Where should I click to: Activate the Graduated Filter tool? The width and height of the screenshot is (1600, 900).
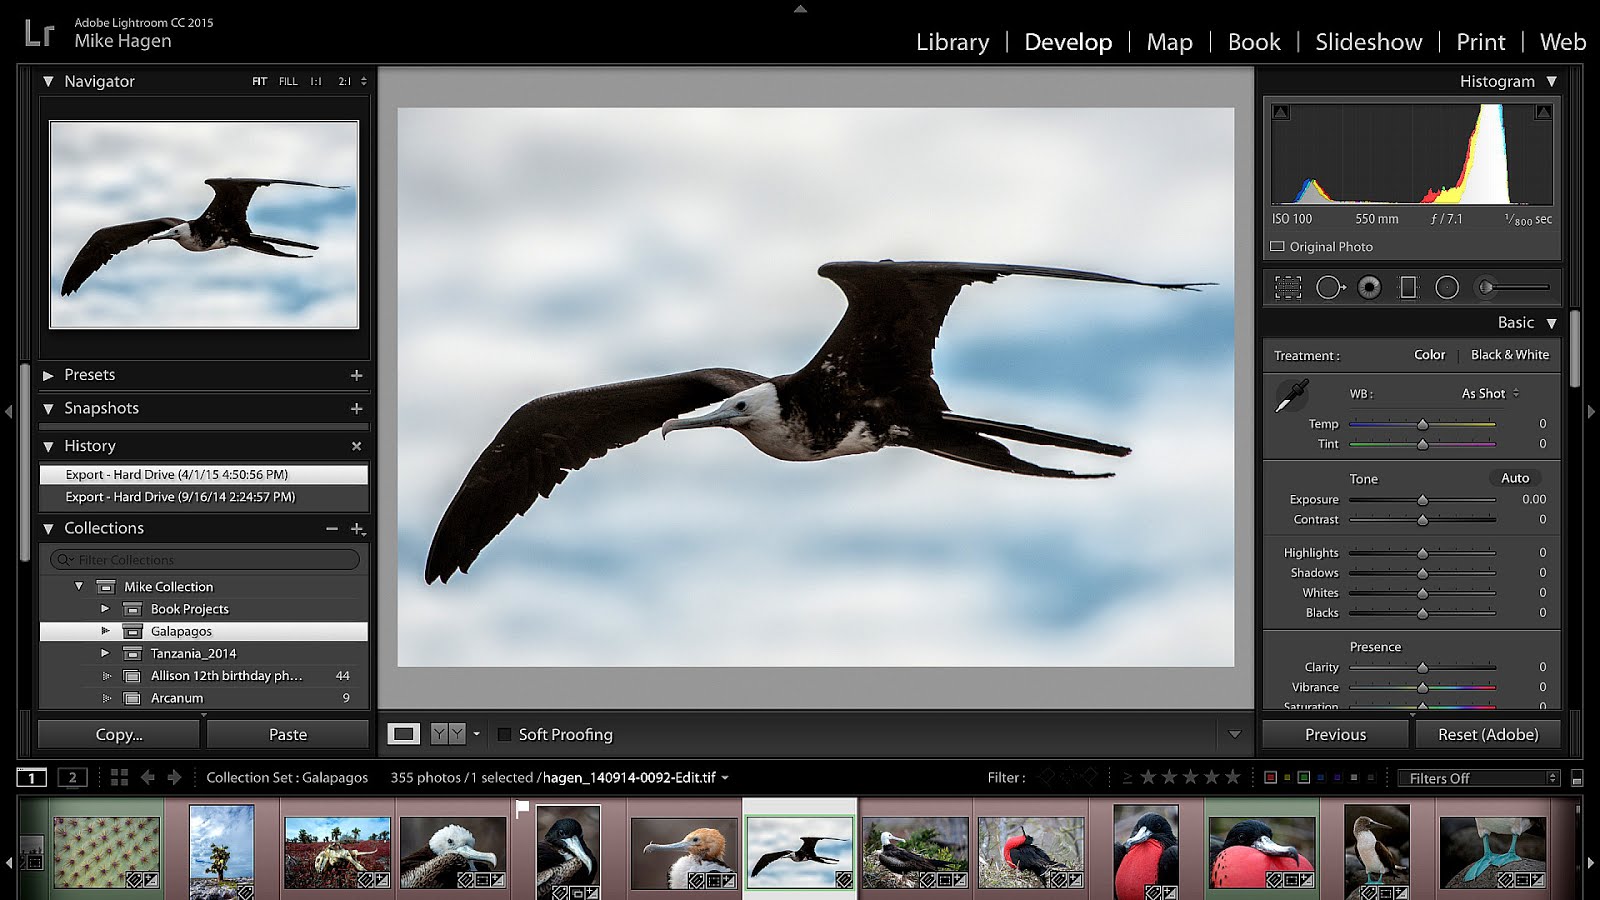(1408, 287)
